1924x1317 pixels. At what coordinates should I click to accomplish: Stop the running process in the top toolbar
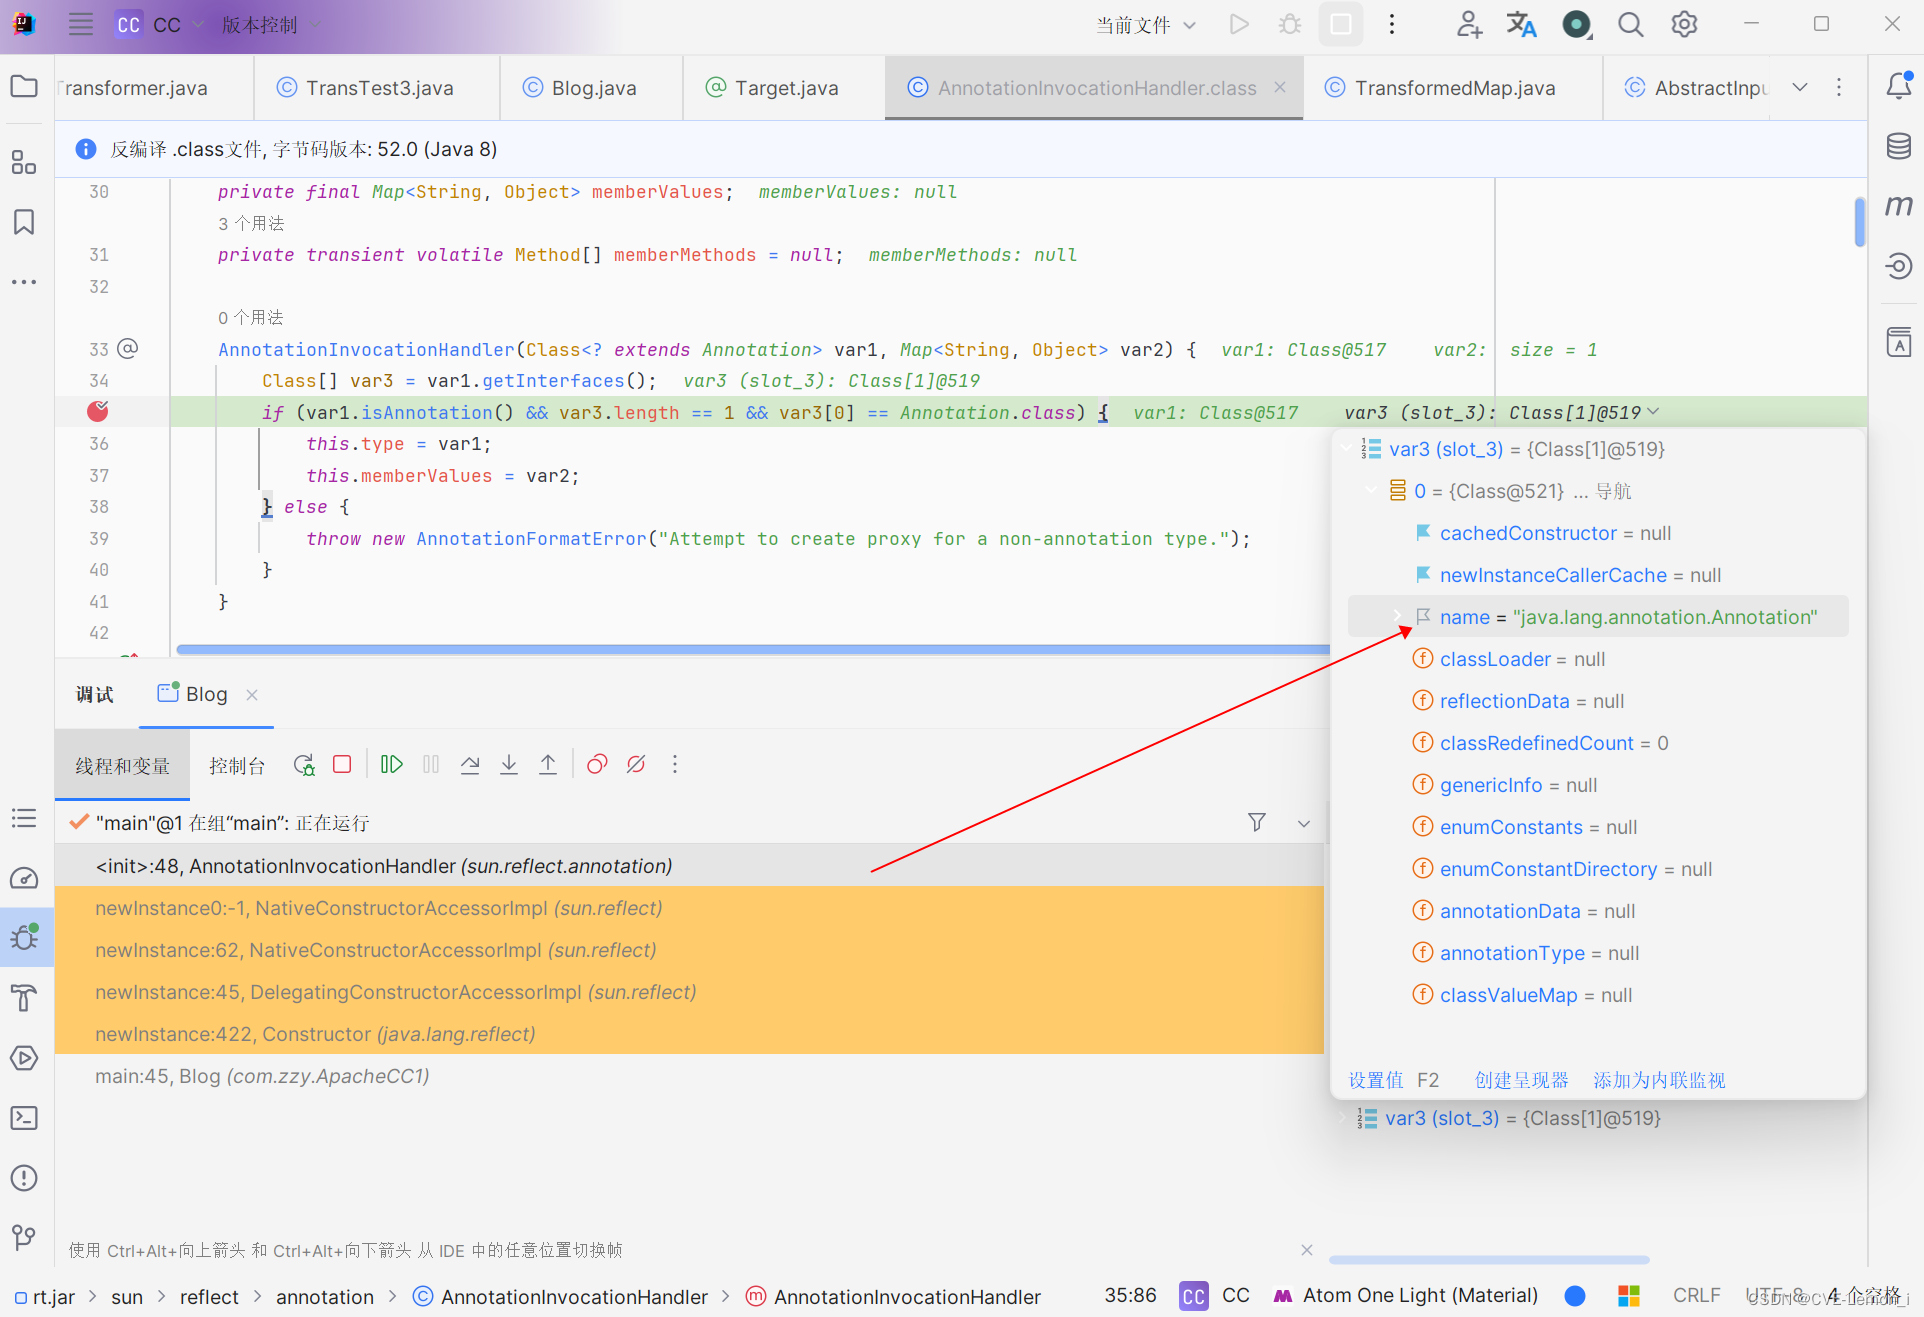1341,24
